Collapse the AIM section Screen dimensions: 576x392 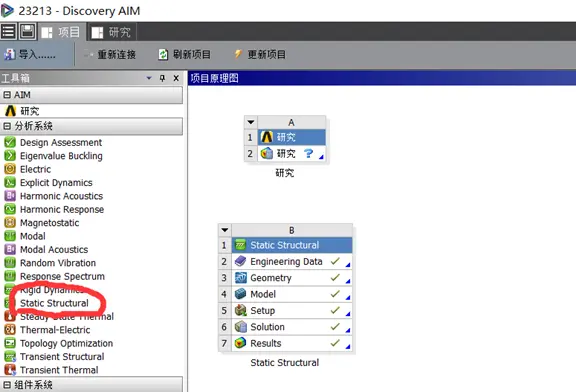(x=7, y=95)
